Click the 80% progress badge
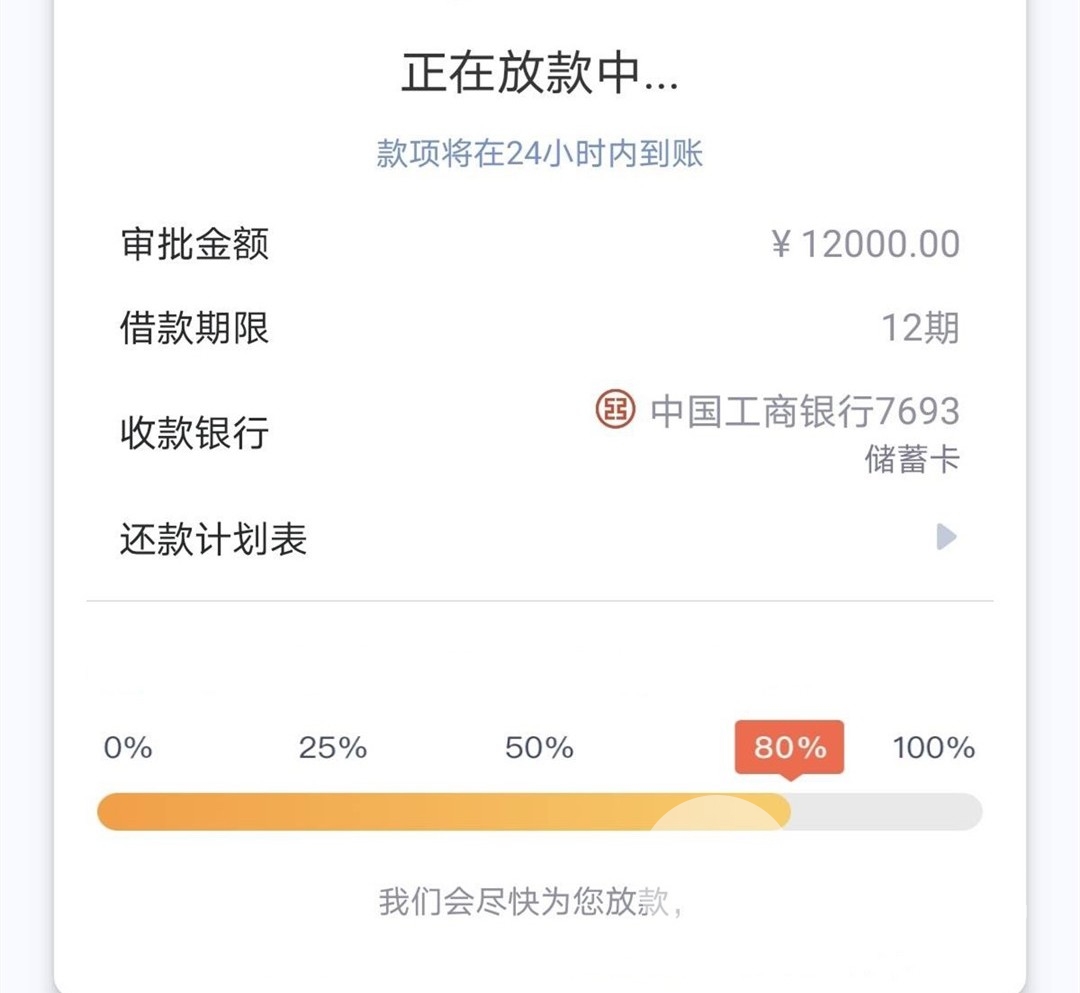The height and width of the screenshot is (993, 1080). (x=789, y=748)
